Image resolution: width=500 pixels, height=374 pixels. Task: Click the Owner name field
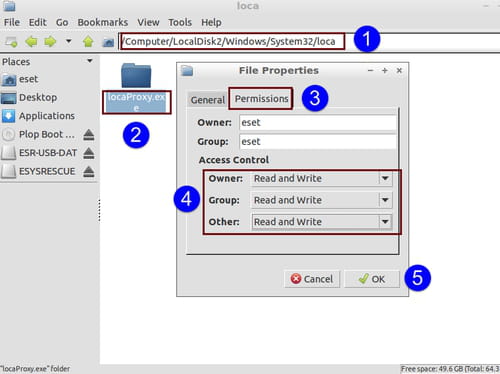[318, 123]
